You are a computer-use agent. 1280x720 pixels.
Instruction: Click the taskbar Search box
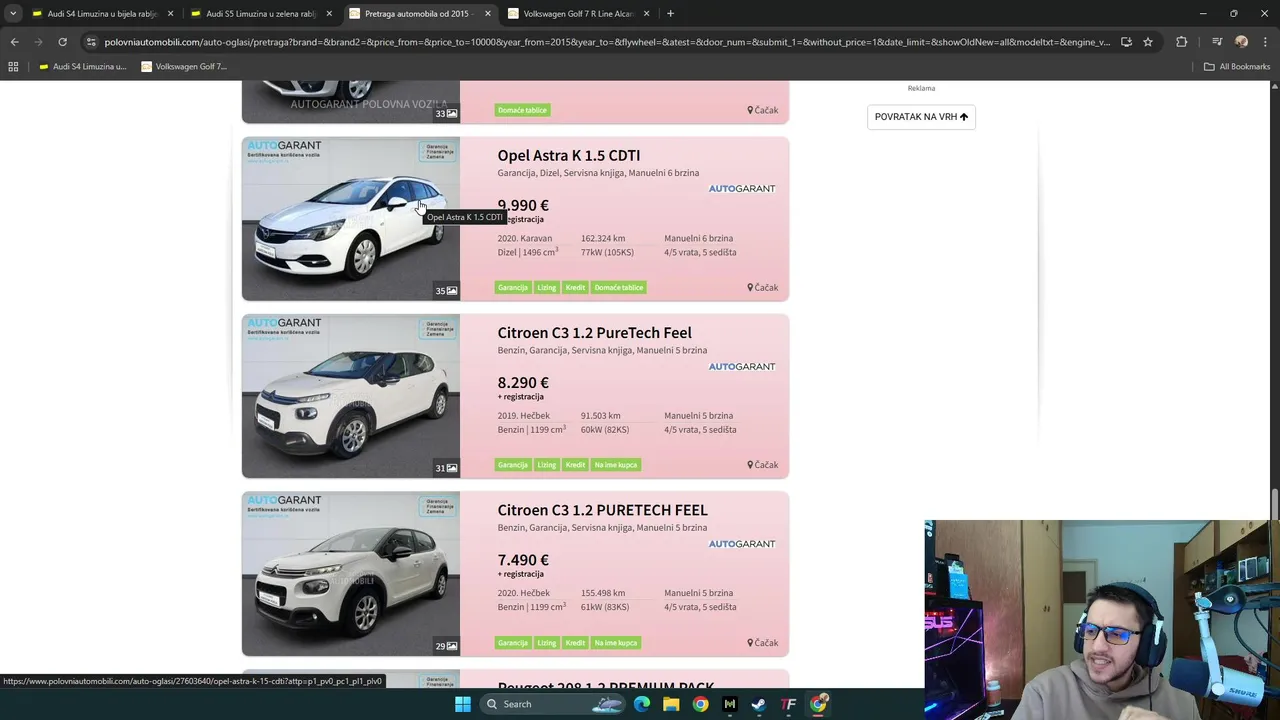point(553,704)
